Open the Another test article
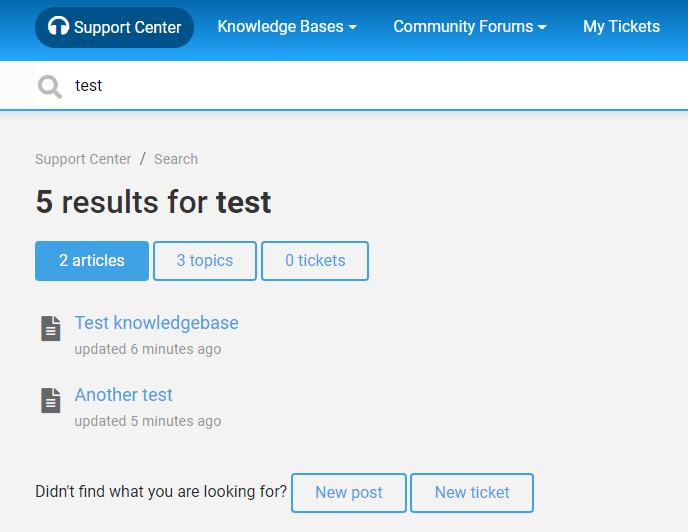The image size is (688, 532). pyautogui.click(x=124, y=395)
